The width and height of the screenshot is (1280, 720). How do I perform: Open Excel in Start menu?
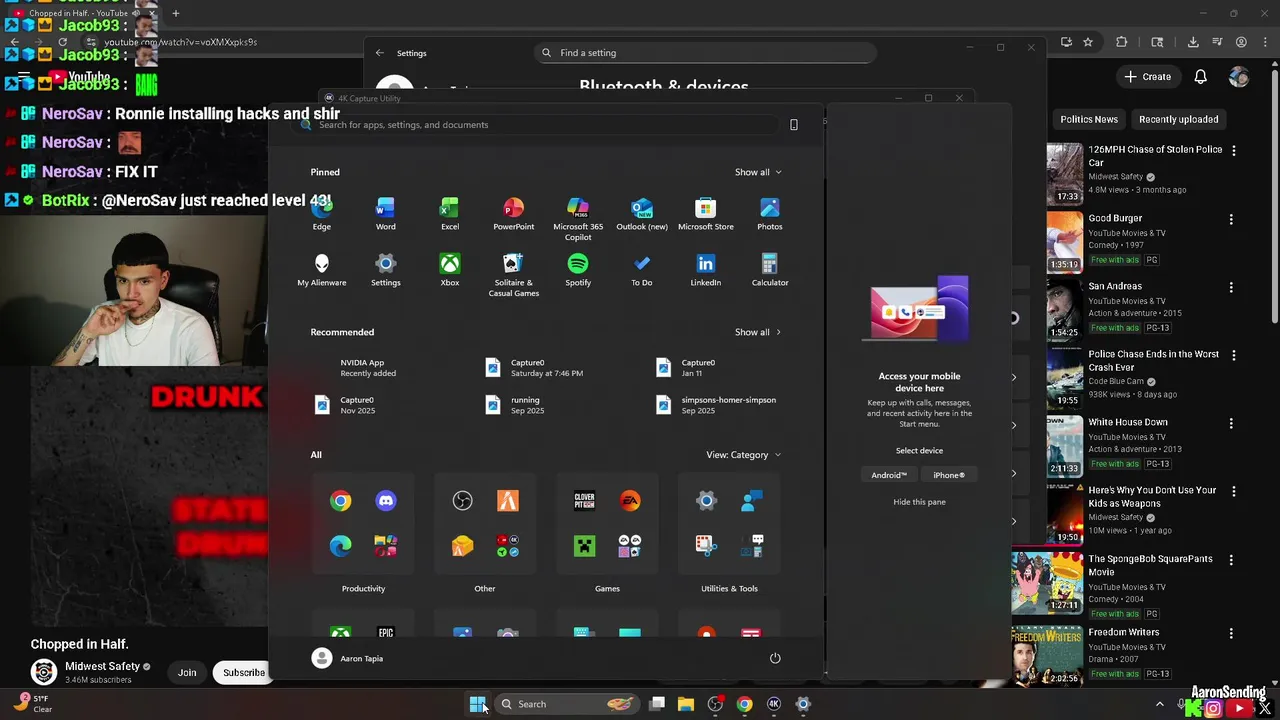[x=450, y=214]
